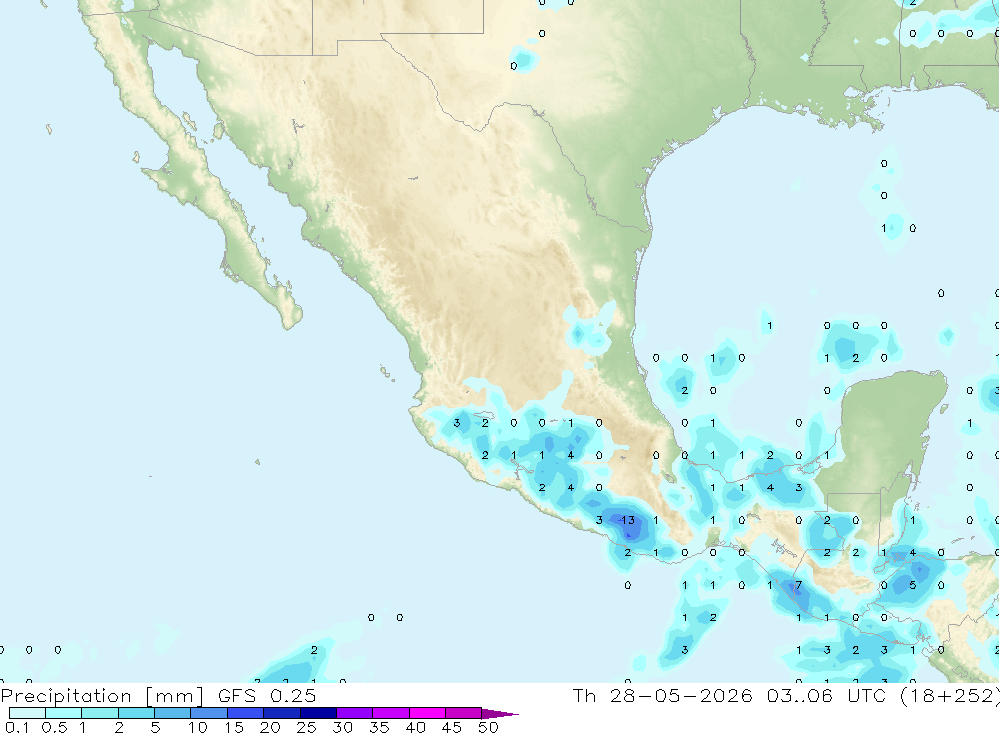The image size is (1000, 733).
Task: Click the legend label '50'
Action: 488,727
